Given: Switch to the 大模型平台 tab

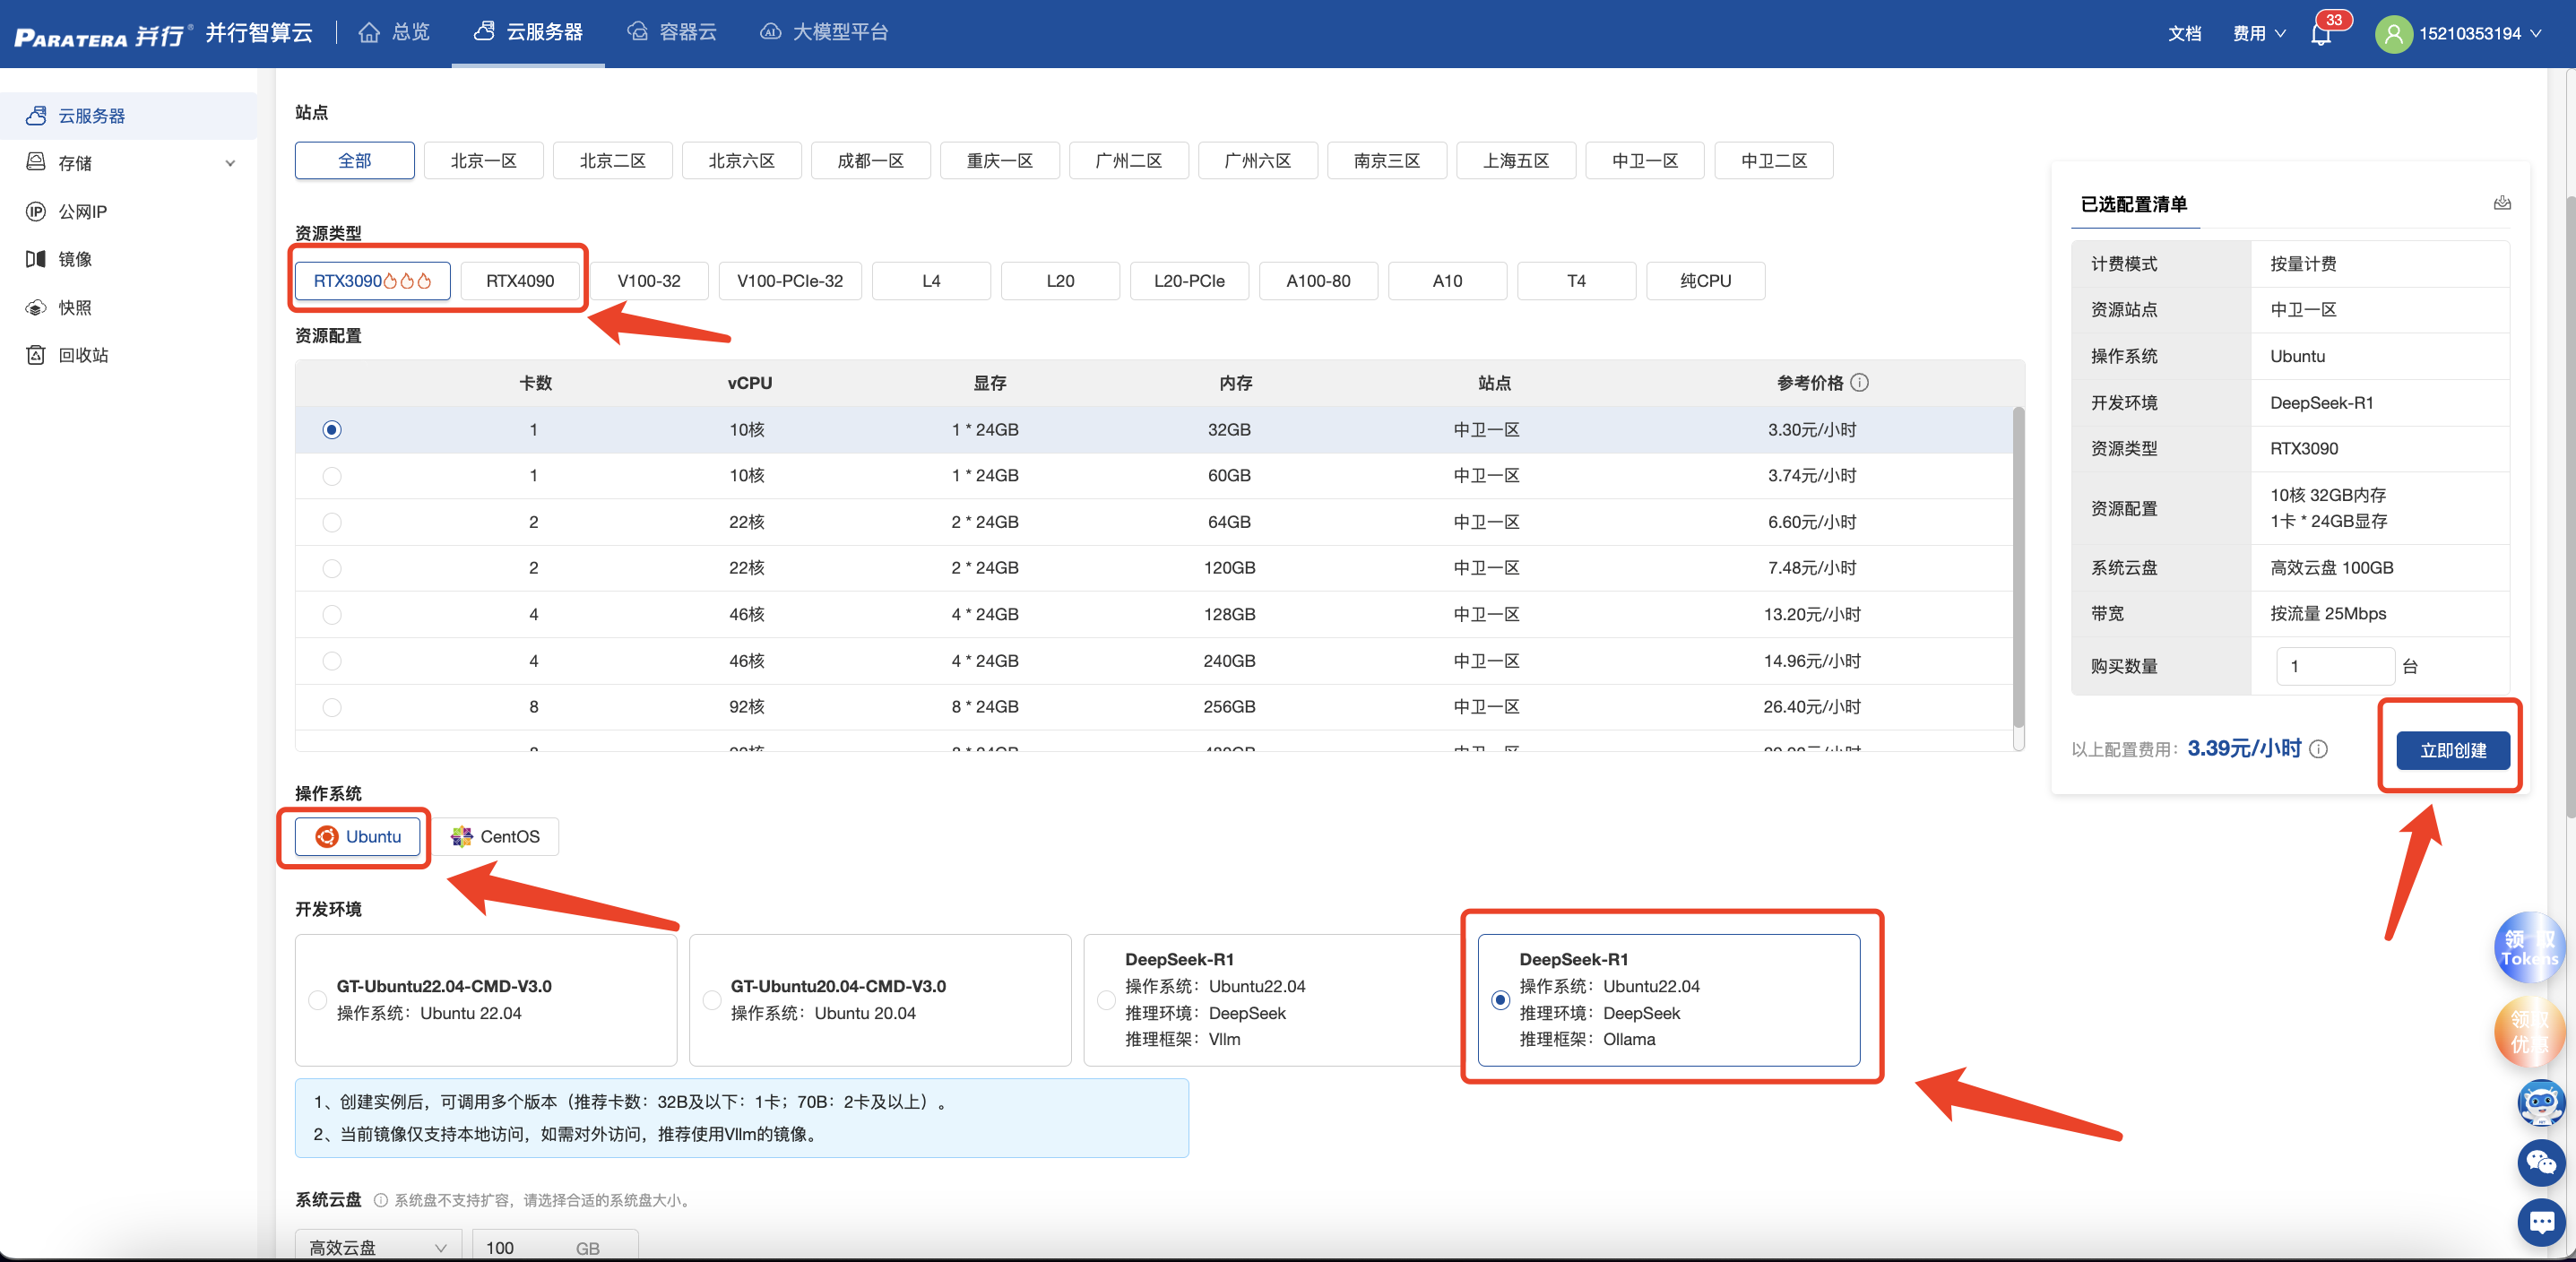Looking at the screenshot, I should [825, 33].
